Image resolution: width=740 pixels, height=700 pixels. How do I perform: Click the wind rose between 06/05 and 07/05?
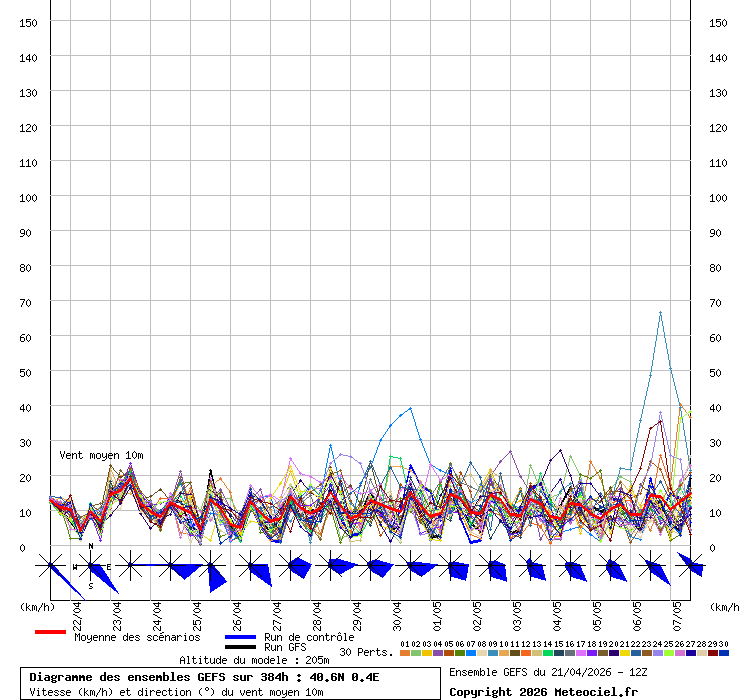click(650, 567)
